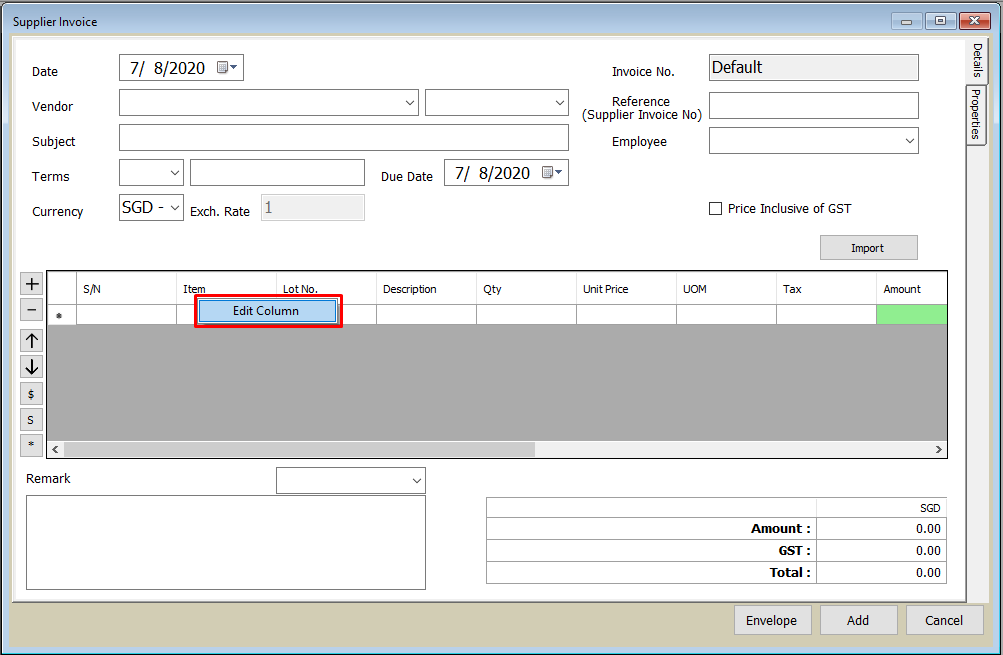
Task: Click the terms description text field
Action: pyautogui.click(x=277, y=173)
